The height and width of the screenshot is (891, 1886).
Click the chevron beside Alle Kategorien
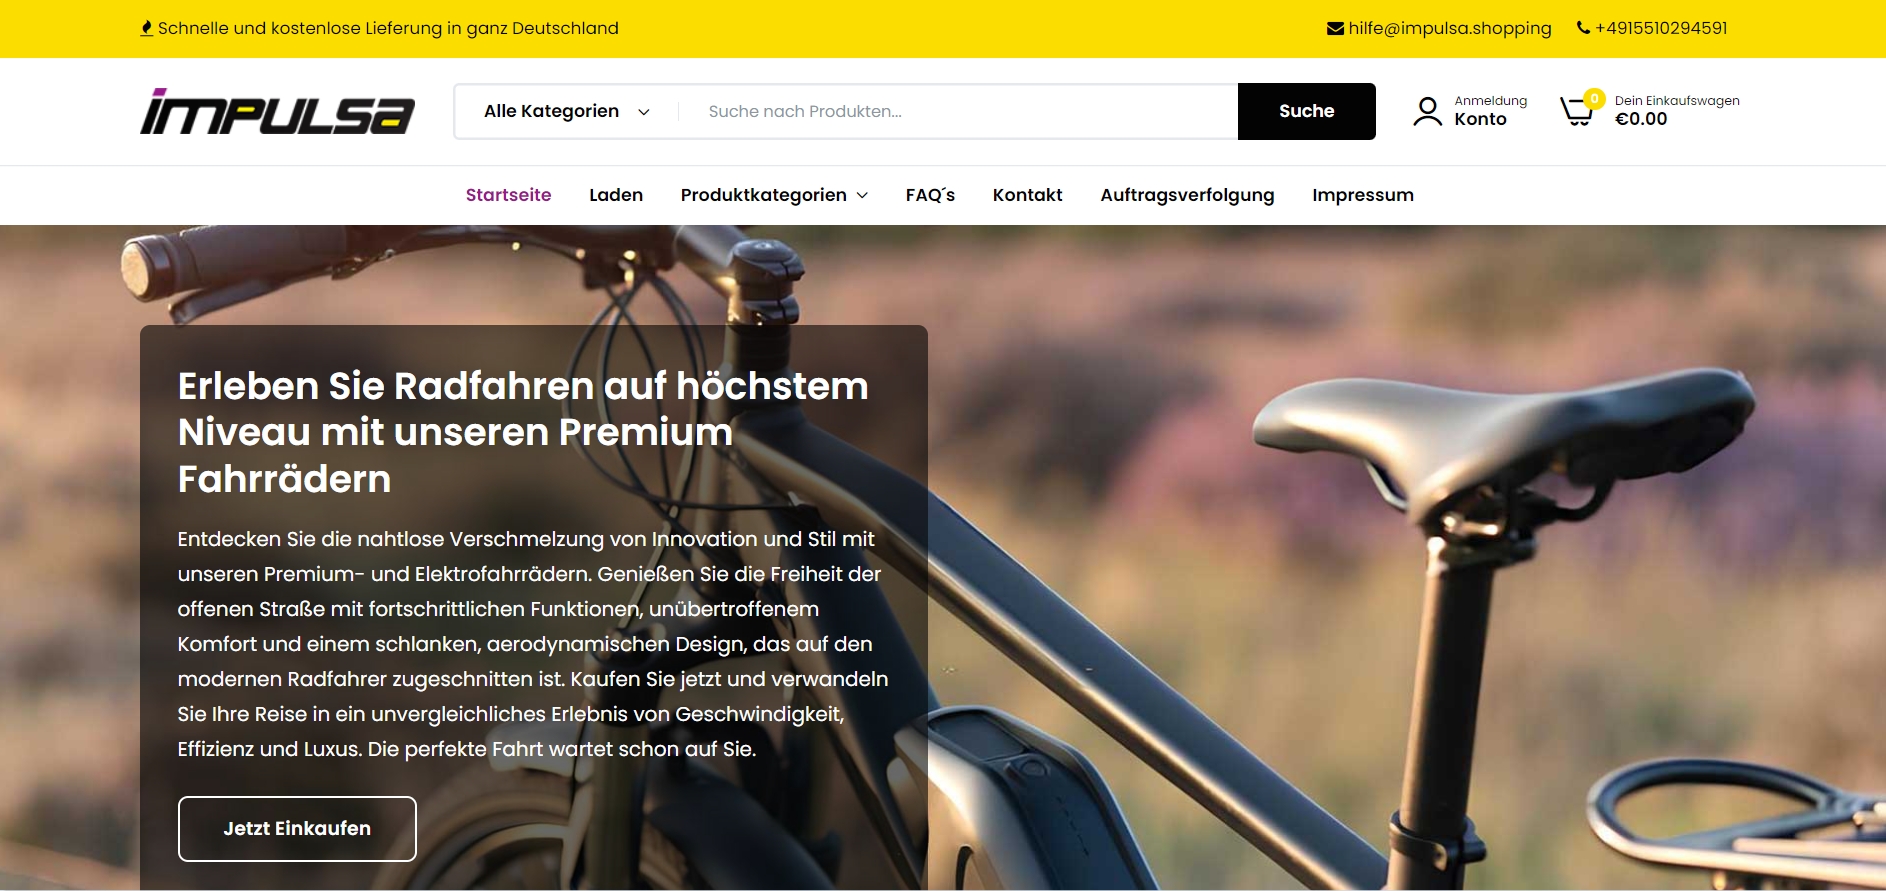click(644, 112)
